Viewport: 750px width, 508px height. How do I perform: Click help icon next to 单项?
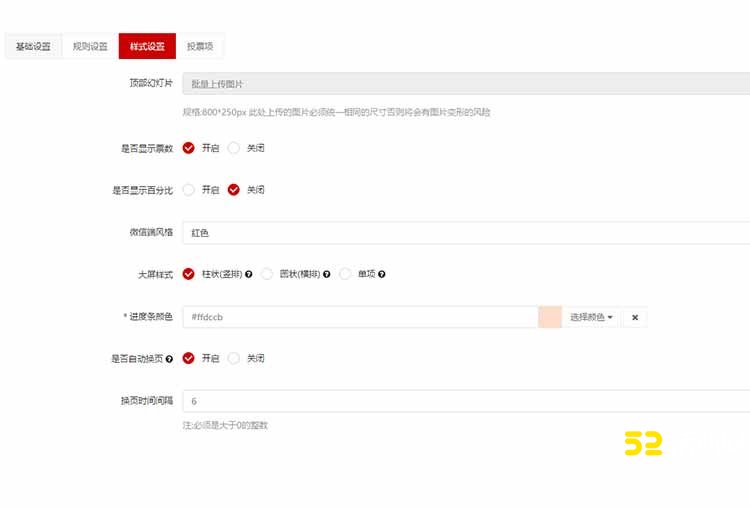pos(381,274)
